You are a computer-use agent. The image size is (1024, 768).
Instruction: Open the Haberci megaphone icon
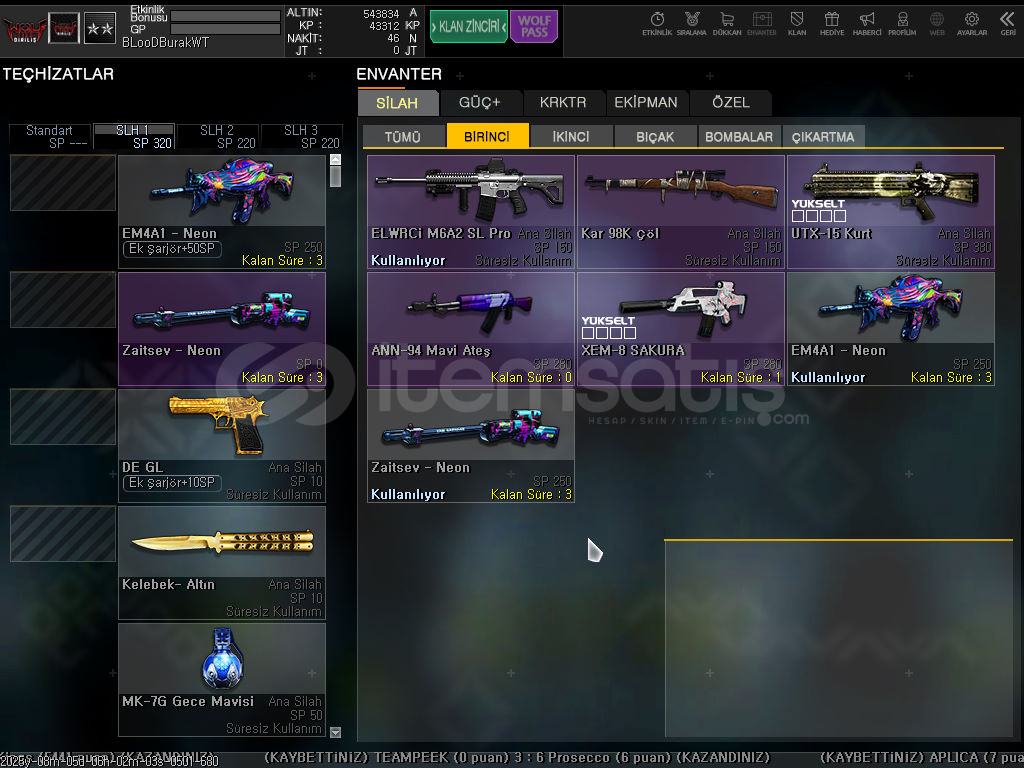pyautogui.click(x=867, y=24)
